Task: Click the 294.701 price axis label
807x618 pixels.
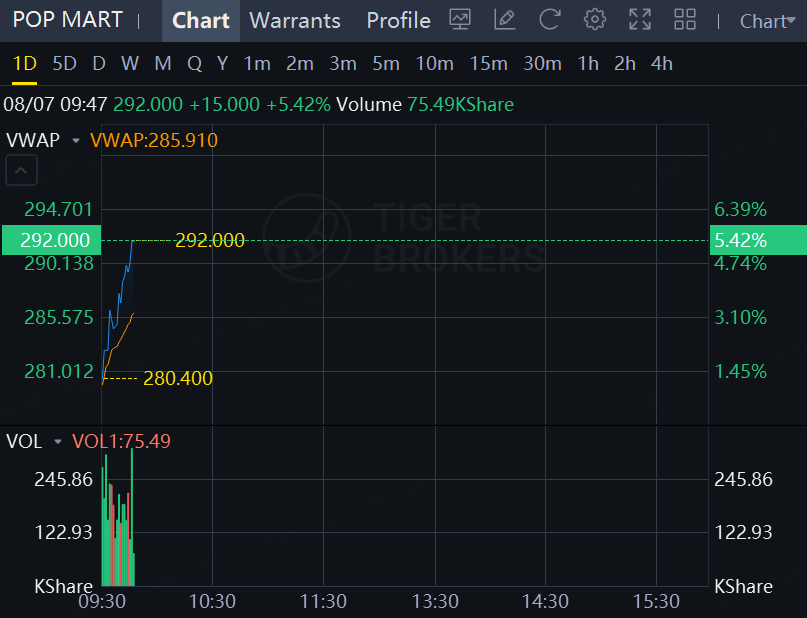Action: coord(59,210)
